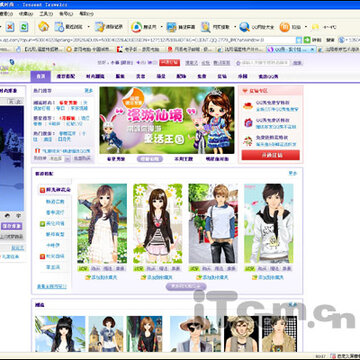Viewport: 360px width, 360px height.
Task: Open dropdown arrow next to web page magnifier button
Action: [235, 27]
